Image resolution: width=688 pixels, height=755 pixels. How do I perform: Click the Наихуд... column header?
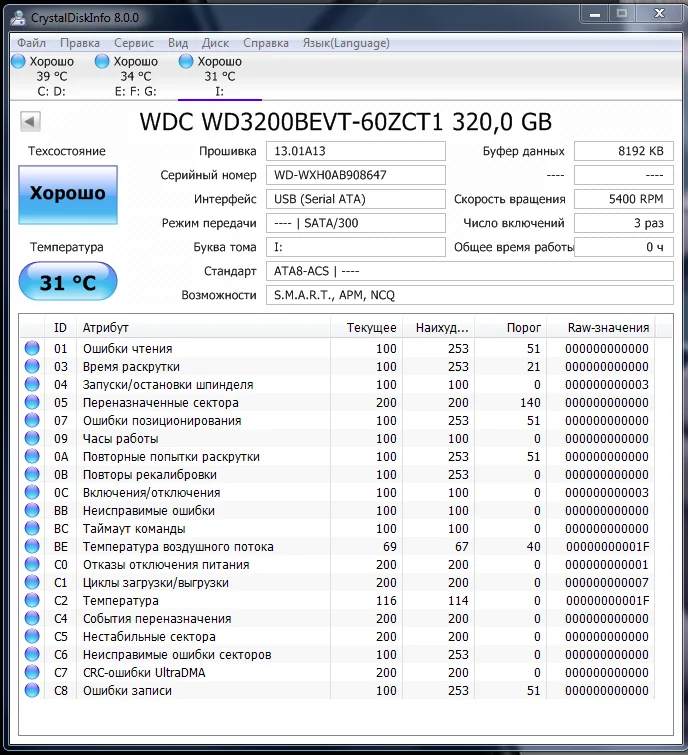(439, 328)
